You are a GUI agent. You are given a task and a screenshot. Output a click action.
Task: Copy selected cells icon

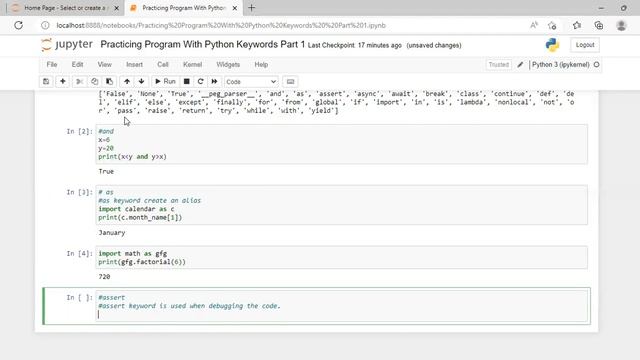[x=94, y=82]
